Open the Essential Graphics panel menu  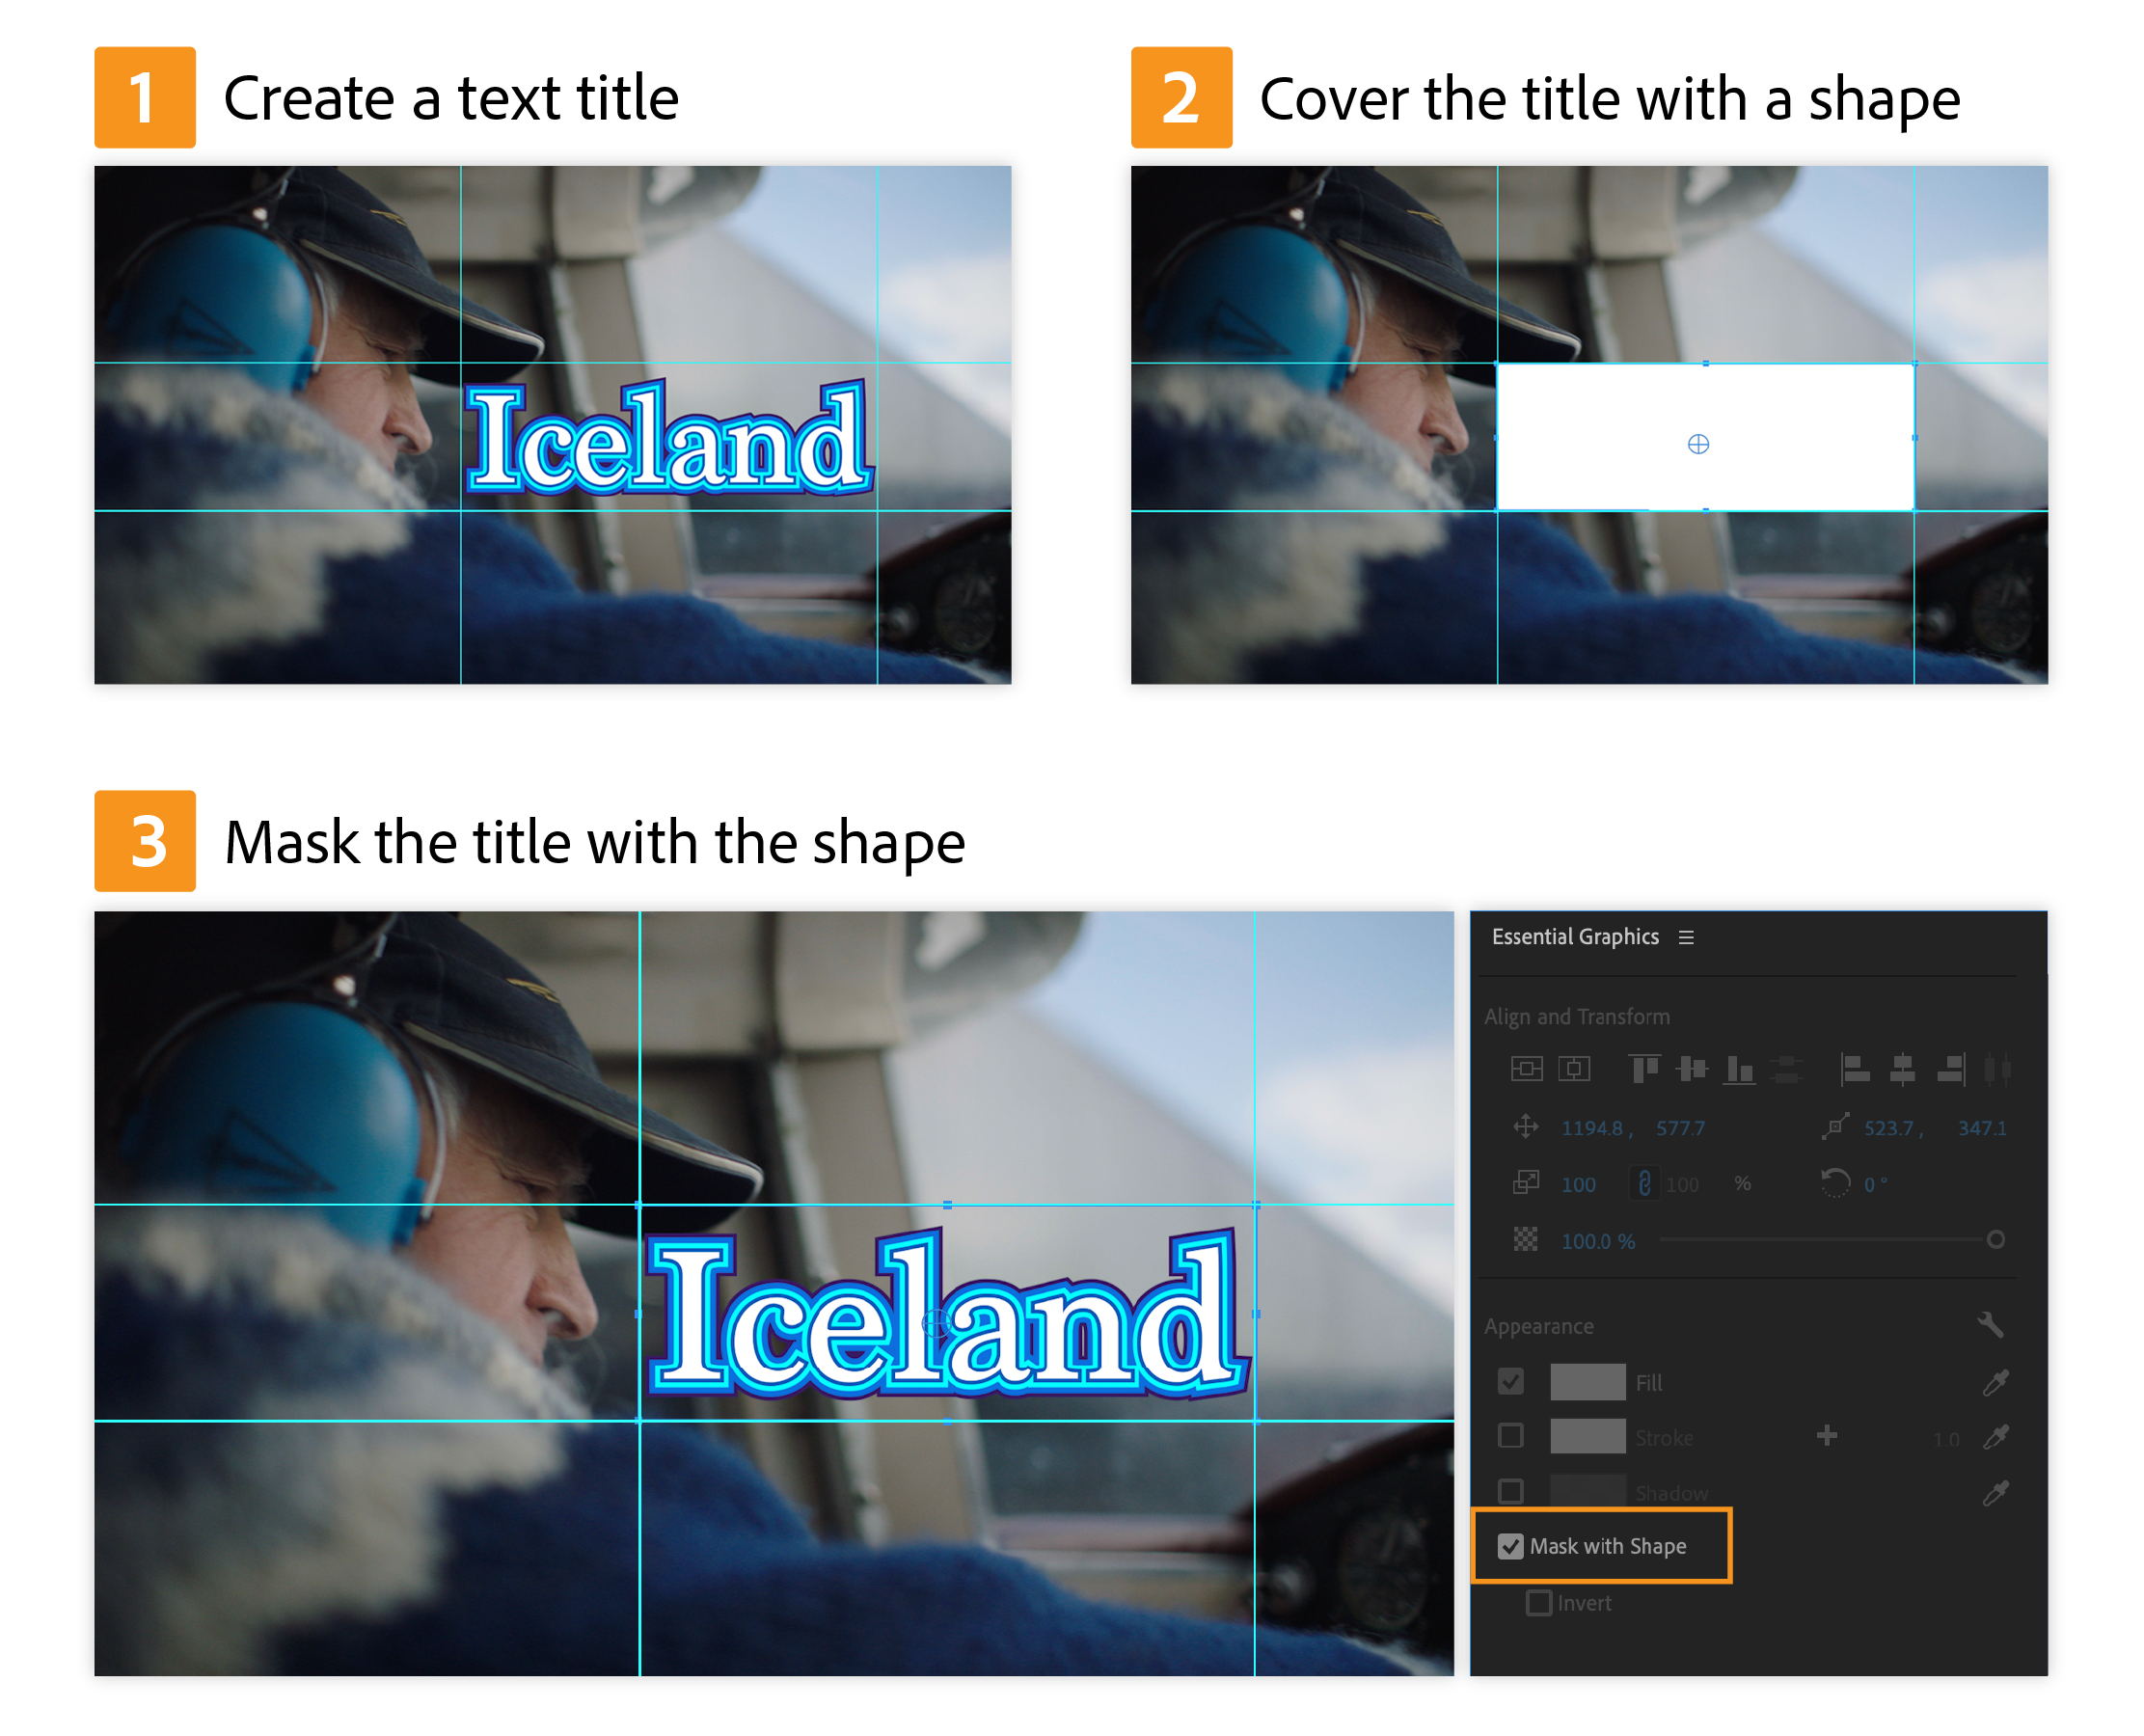(x=1687, y=937)
